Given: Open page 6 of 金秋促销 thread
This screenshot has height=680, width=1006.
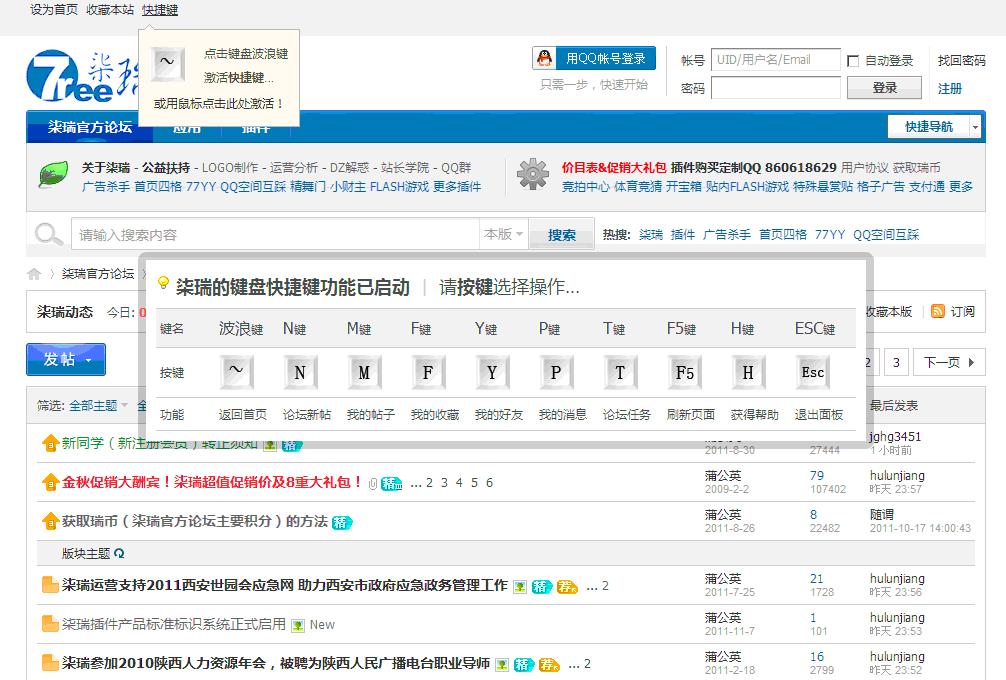Looking at the screenshot, I should (489, 482).
